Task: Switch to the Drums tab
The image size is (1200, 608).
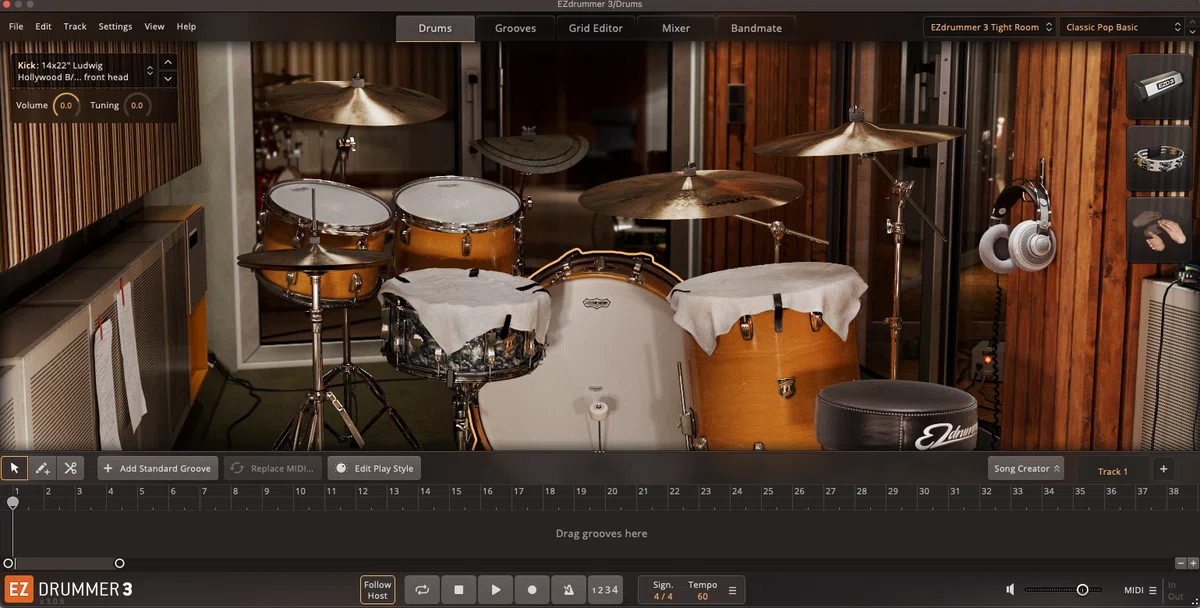Action: pyautogui.click(x=435, y=28)
